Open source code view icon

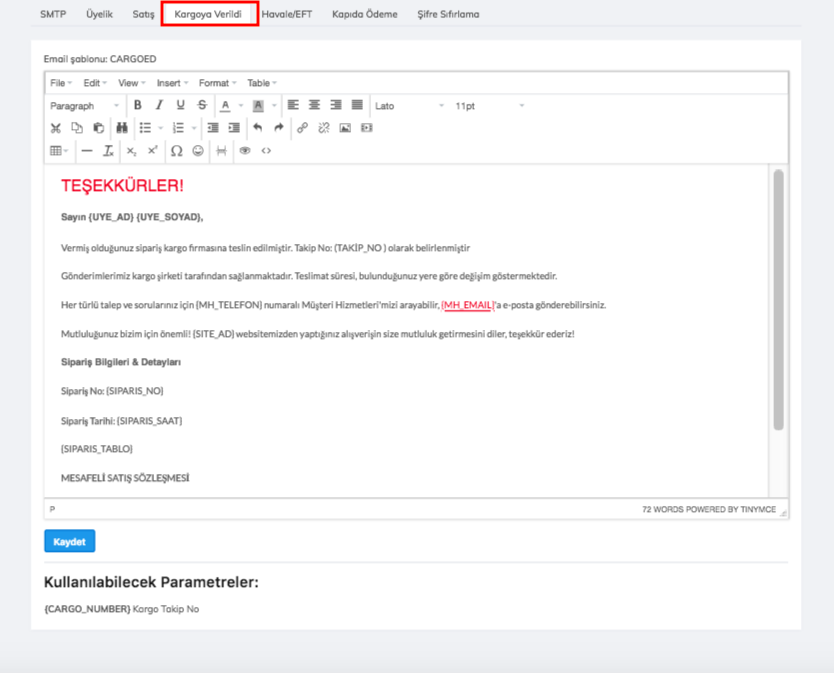[x=266, y=151]
